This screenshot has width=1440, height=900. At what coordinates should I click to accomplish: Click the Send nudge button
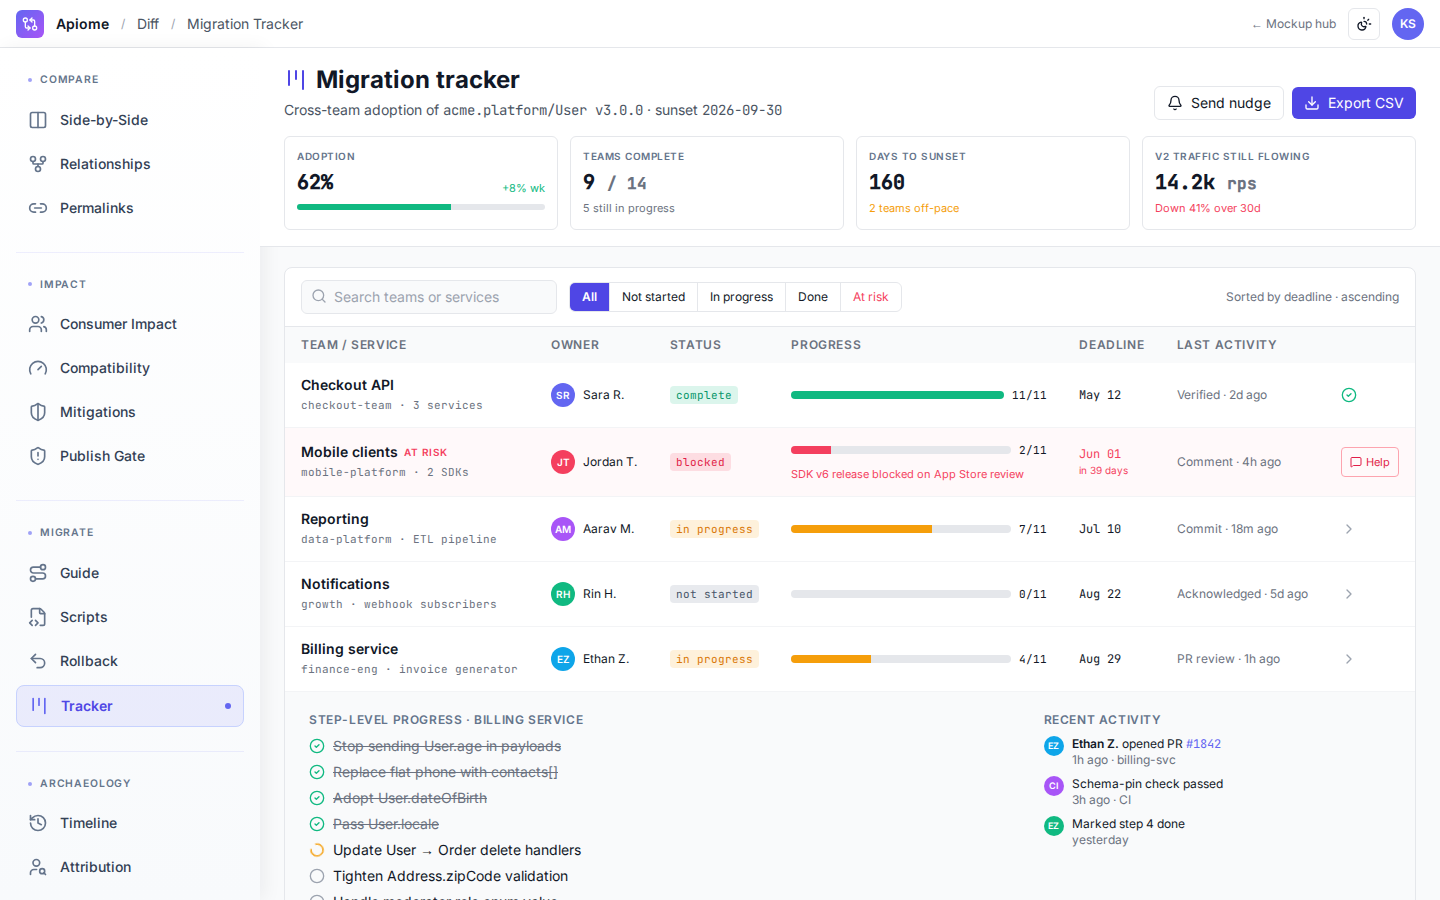(x=1219, y=103)
